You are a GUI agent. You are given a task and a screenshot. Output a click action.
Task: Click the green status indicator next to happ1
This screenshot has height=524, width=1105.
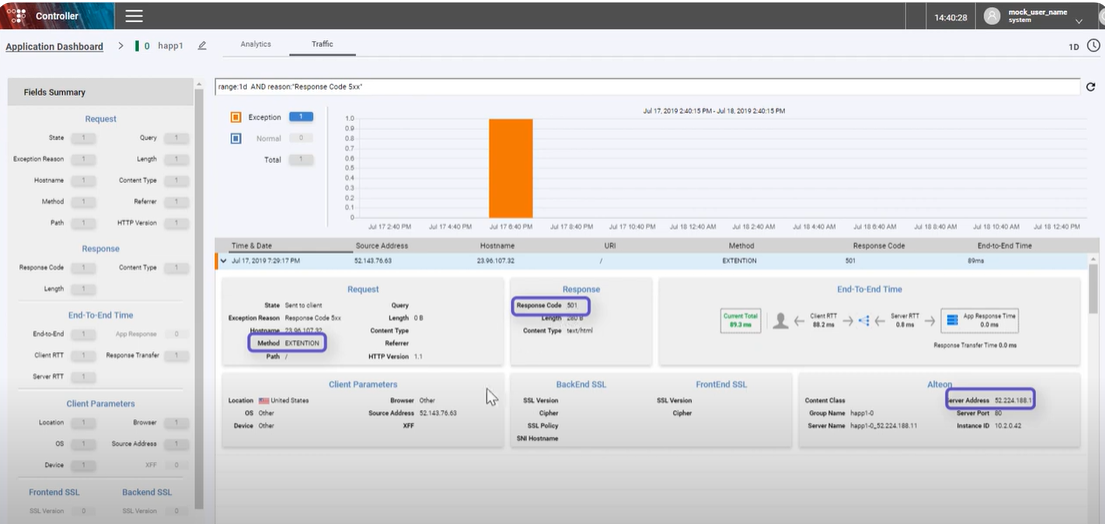click(137, 46)
